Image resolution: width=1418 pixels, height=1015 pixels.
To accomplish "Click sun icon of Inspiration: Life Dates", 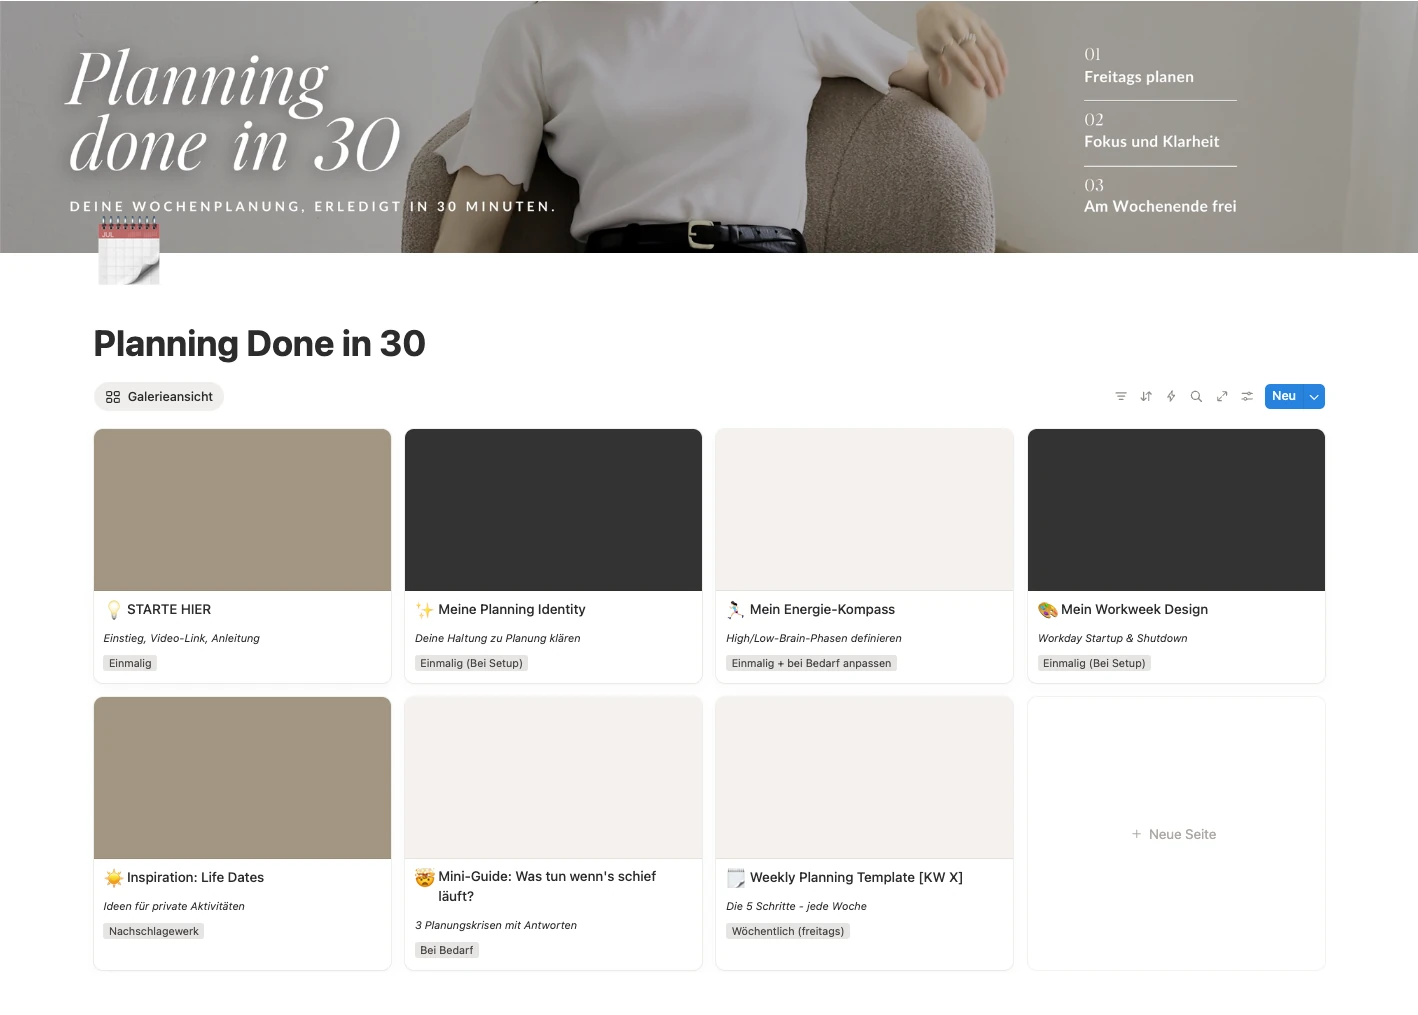I will (x=114, y=878).
